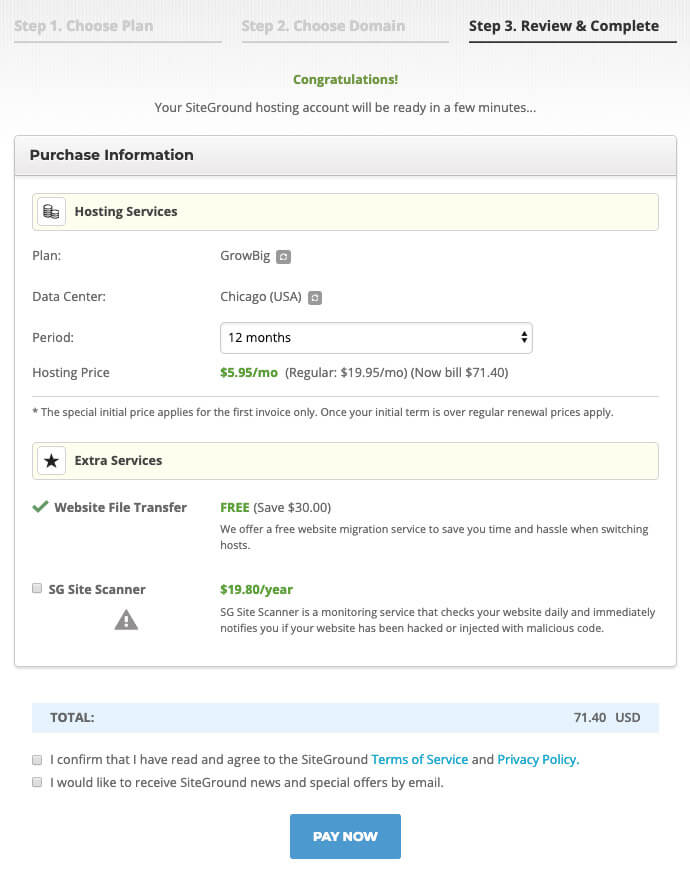Click the green checkmark beside Website File Transfer
Image resolution: width=690 pixels, height=890 pixels.
coord(40,506)
